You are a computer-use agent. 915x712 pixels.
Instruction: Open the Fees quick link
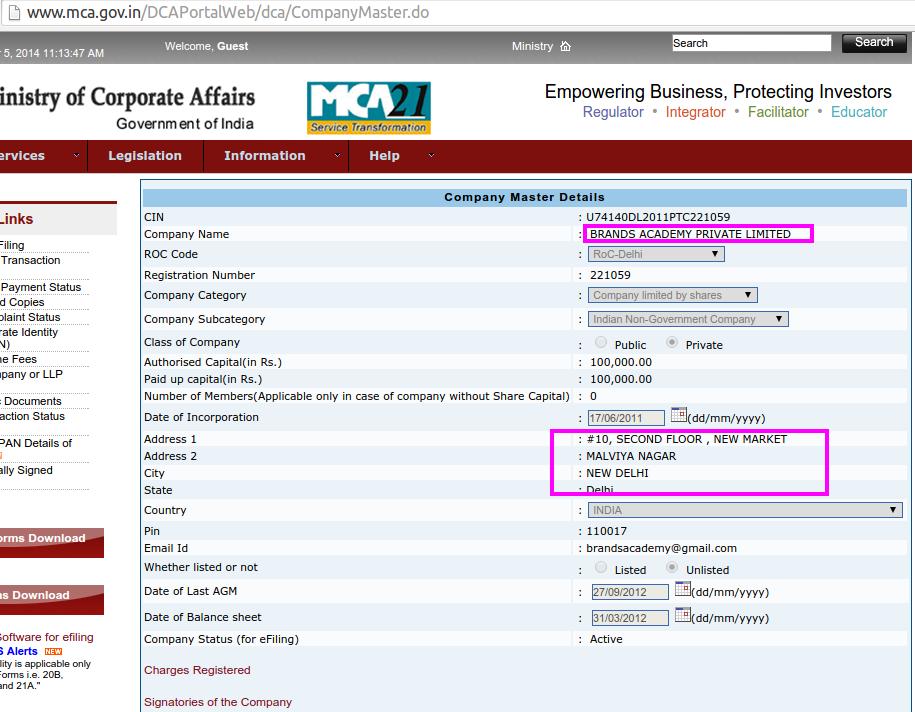tap(19, 359)
